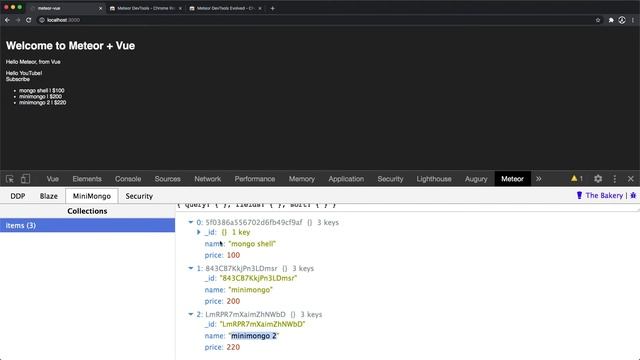The height and width of the screenshot is (360, 640).
Task: Click the _id value "843CB7KkjPn3LDmsr"
Action: click(x=258, y=278)
